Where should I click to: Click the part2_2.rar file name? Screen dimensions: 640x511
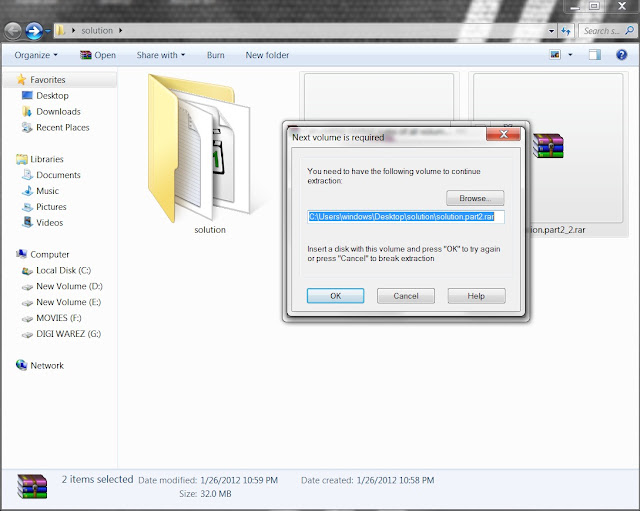pyautogui.click(x=557, y=230)
